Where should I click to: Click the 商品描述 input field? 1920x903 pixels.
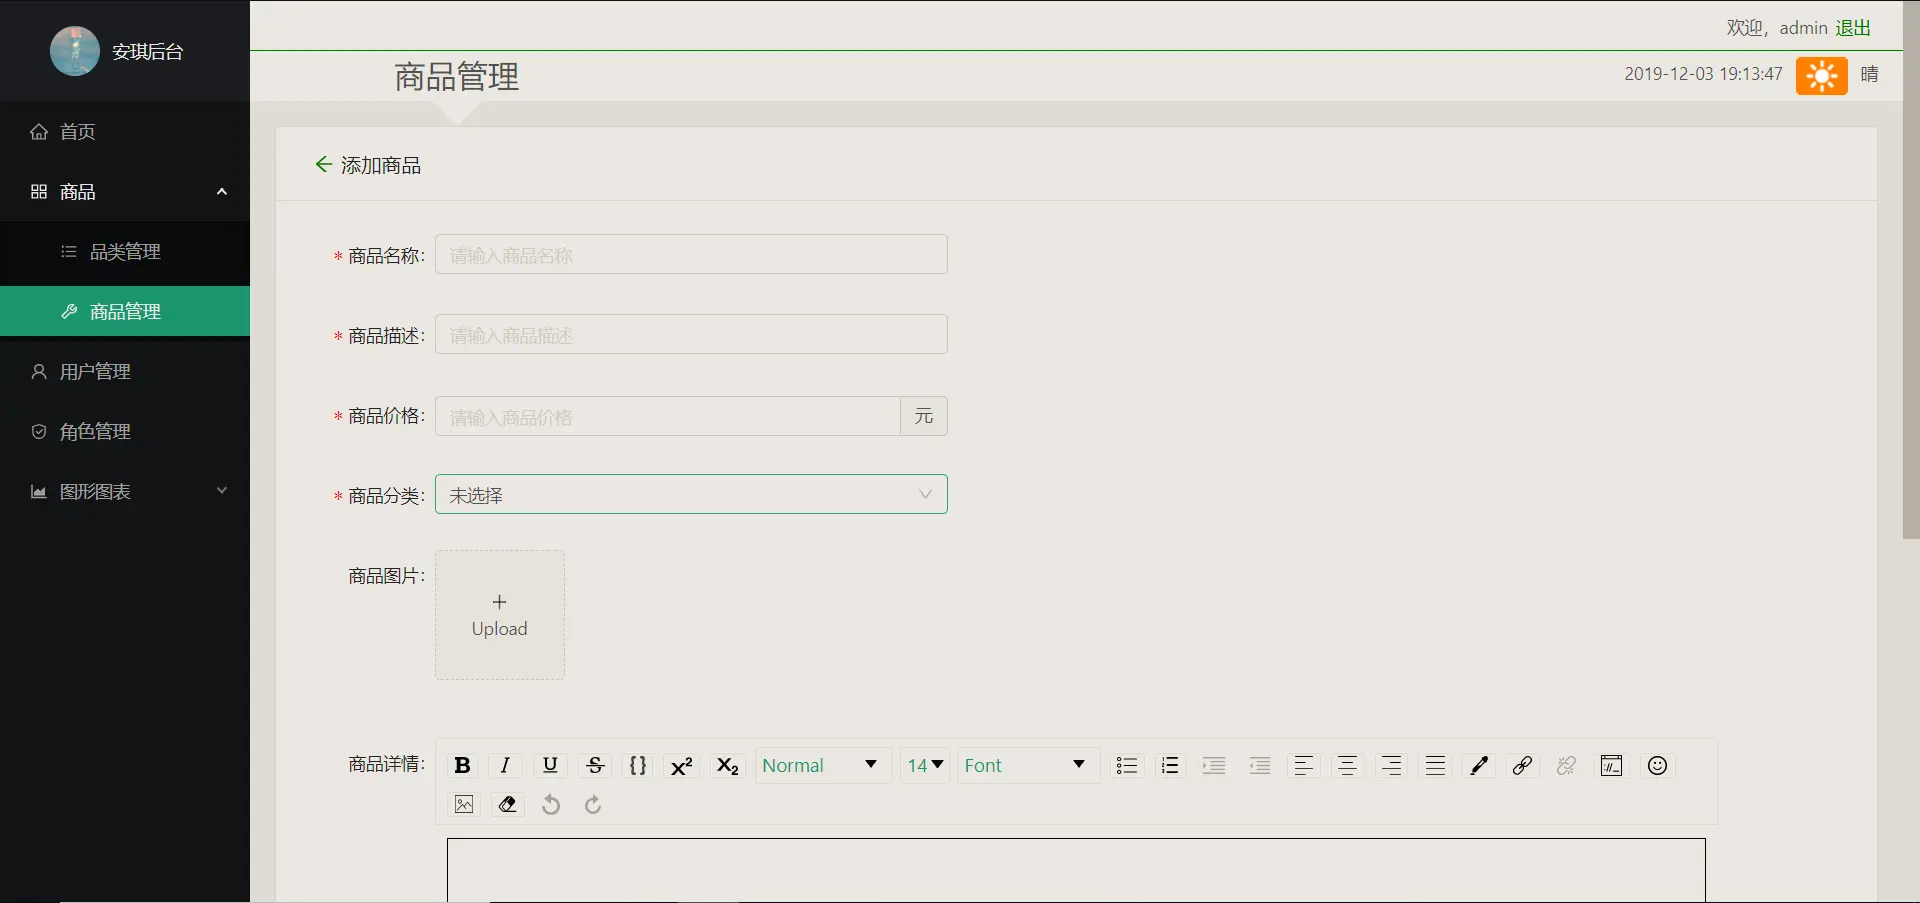click(691, 334)
